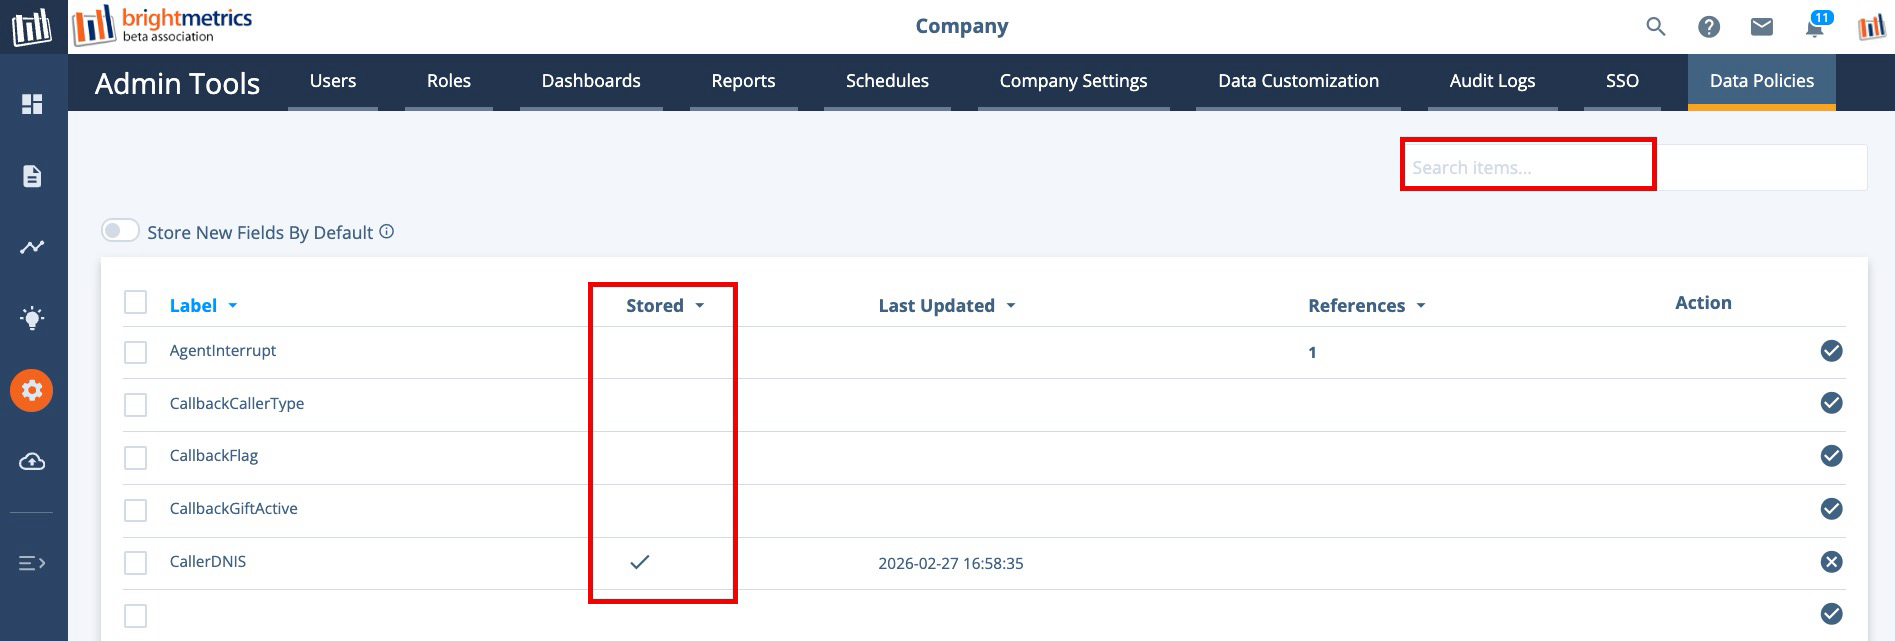Click the CallerDNIS label
The image size is (1895, 641).
point(208,562)
